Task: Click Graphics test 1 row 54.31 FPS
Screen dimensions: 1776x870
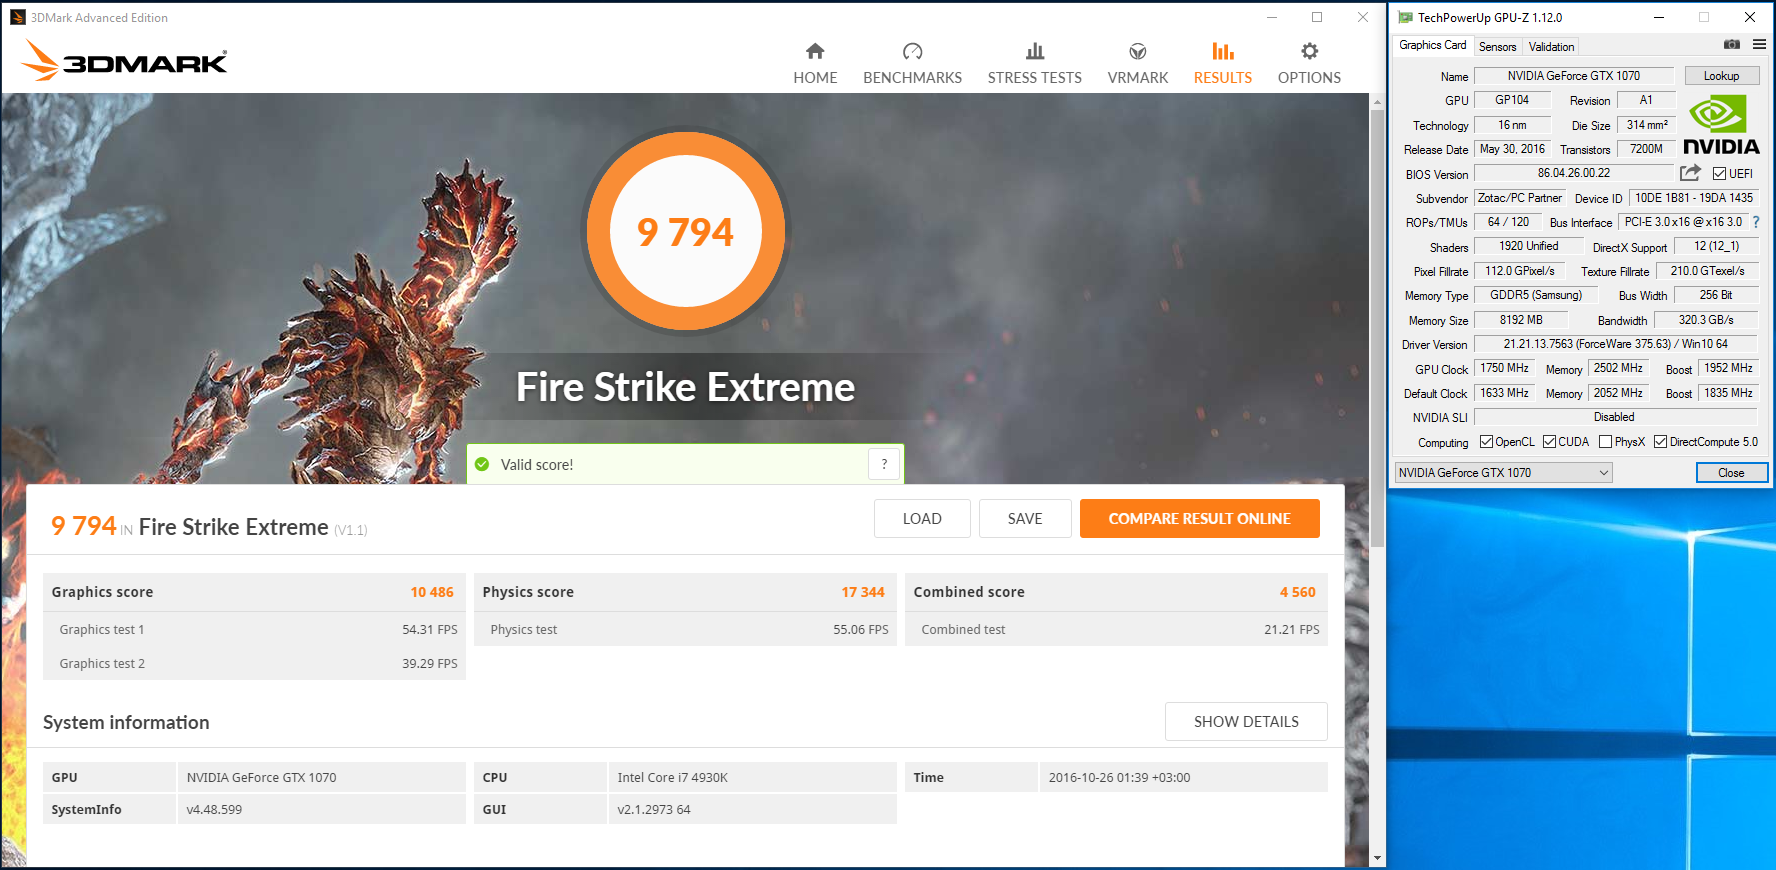Action: click(x=254, y=629)
